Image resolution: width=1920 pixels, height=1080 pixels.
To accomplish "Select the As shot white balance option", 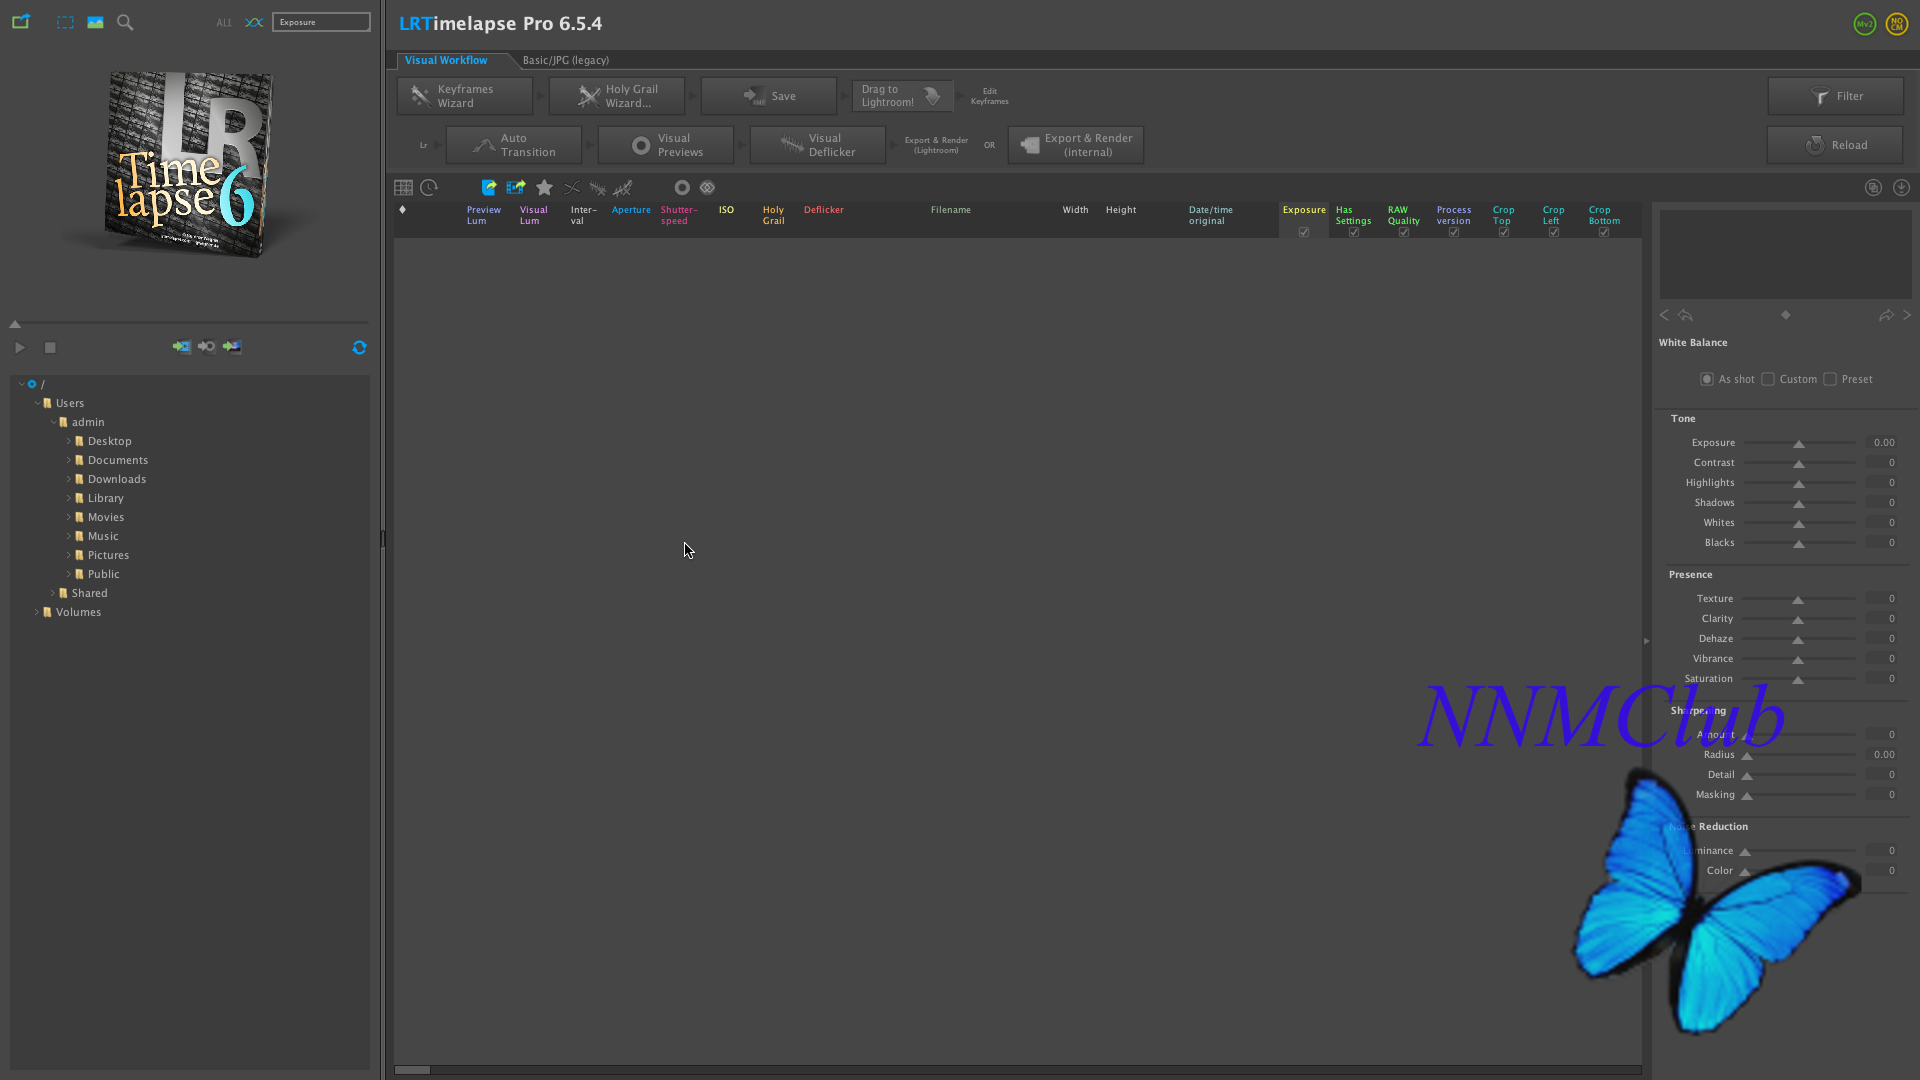I will point(1707,379).
